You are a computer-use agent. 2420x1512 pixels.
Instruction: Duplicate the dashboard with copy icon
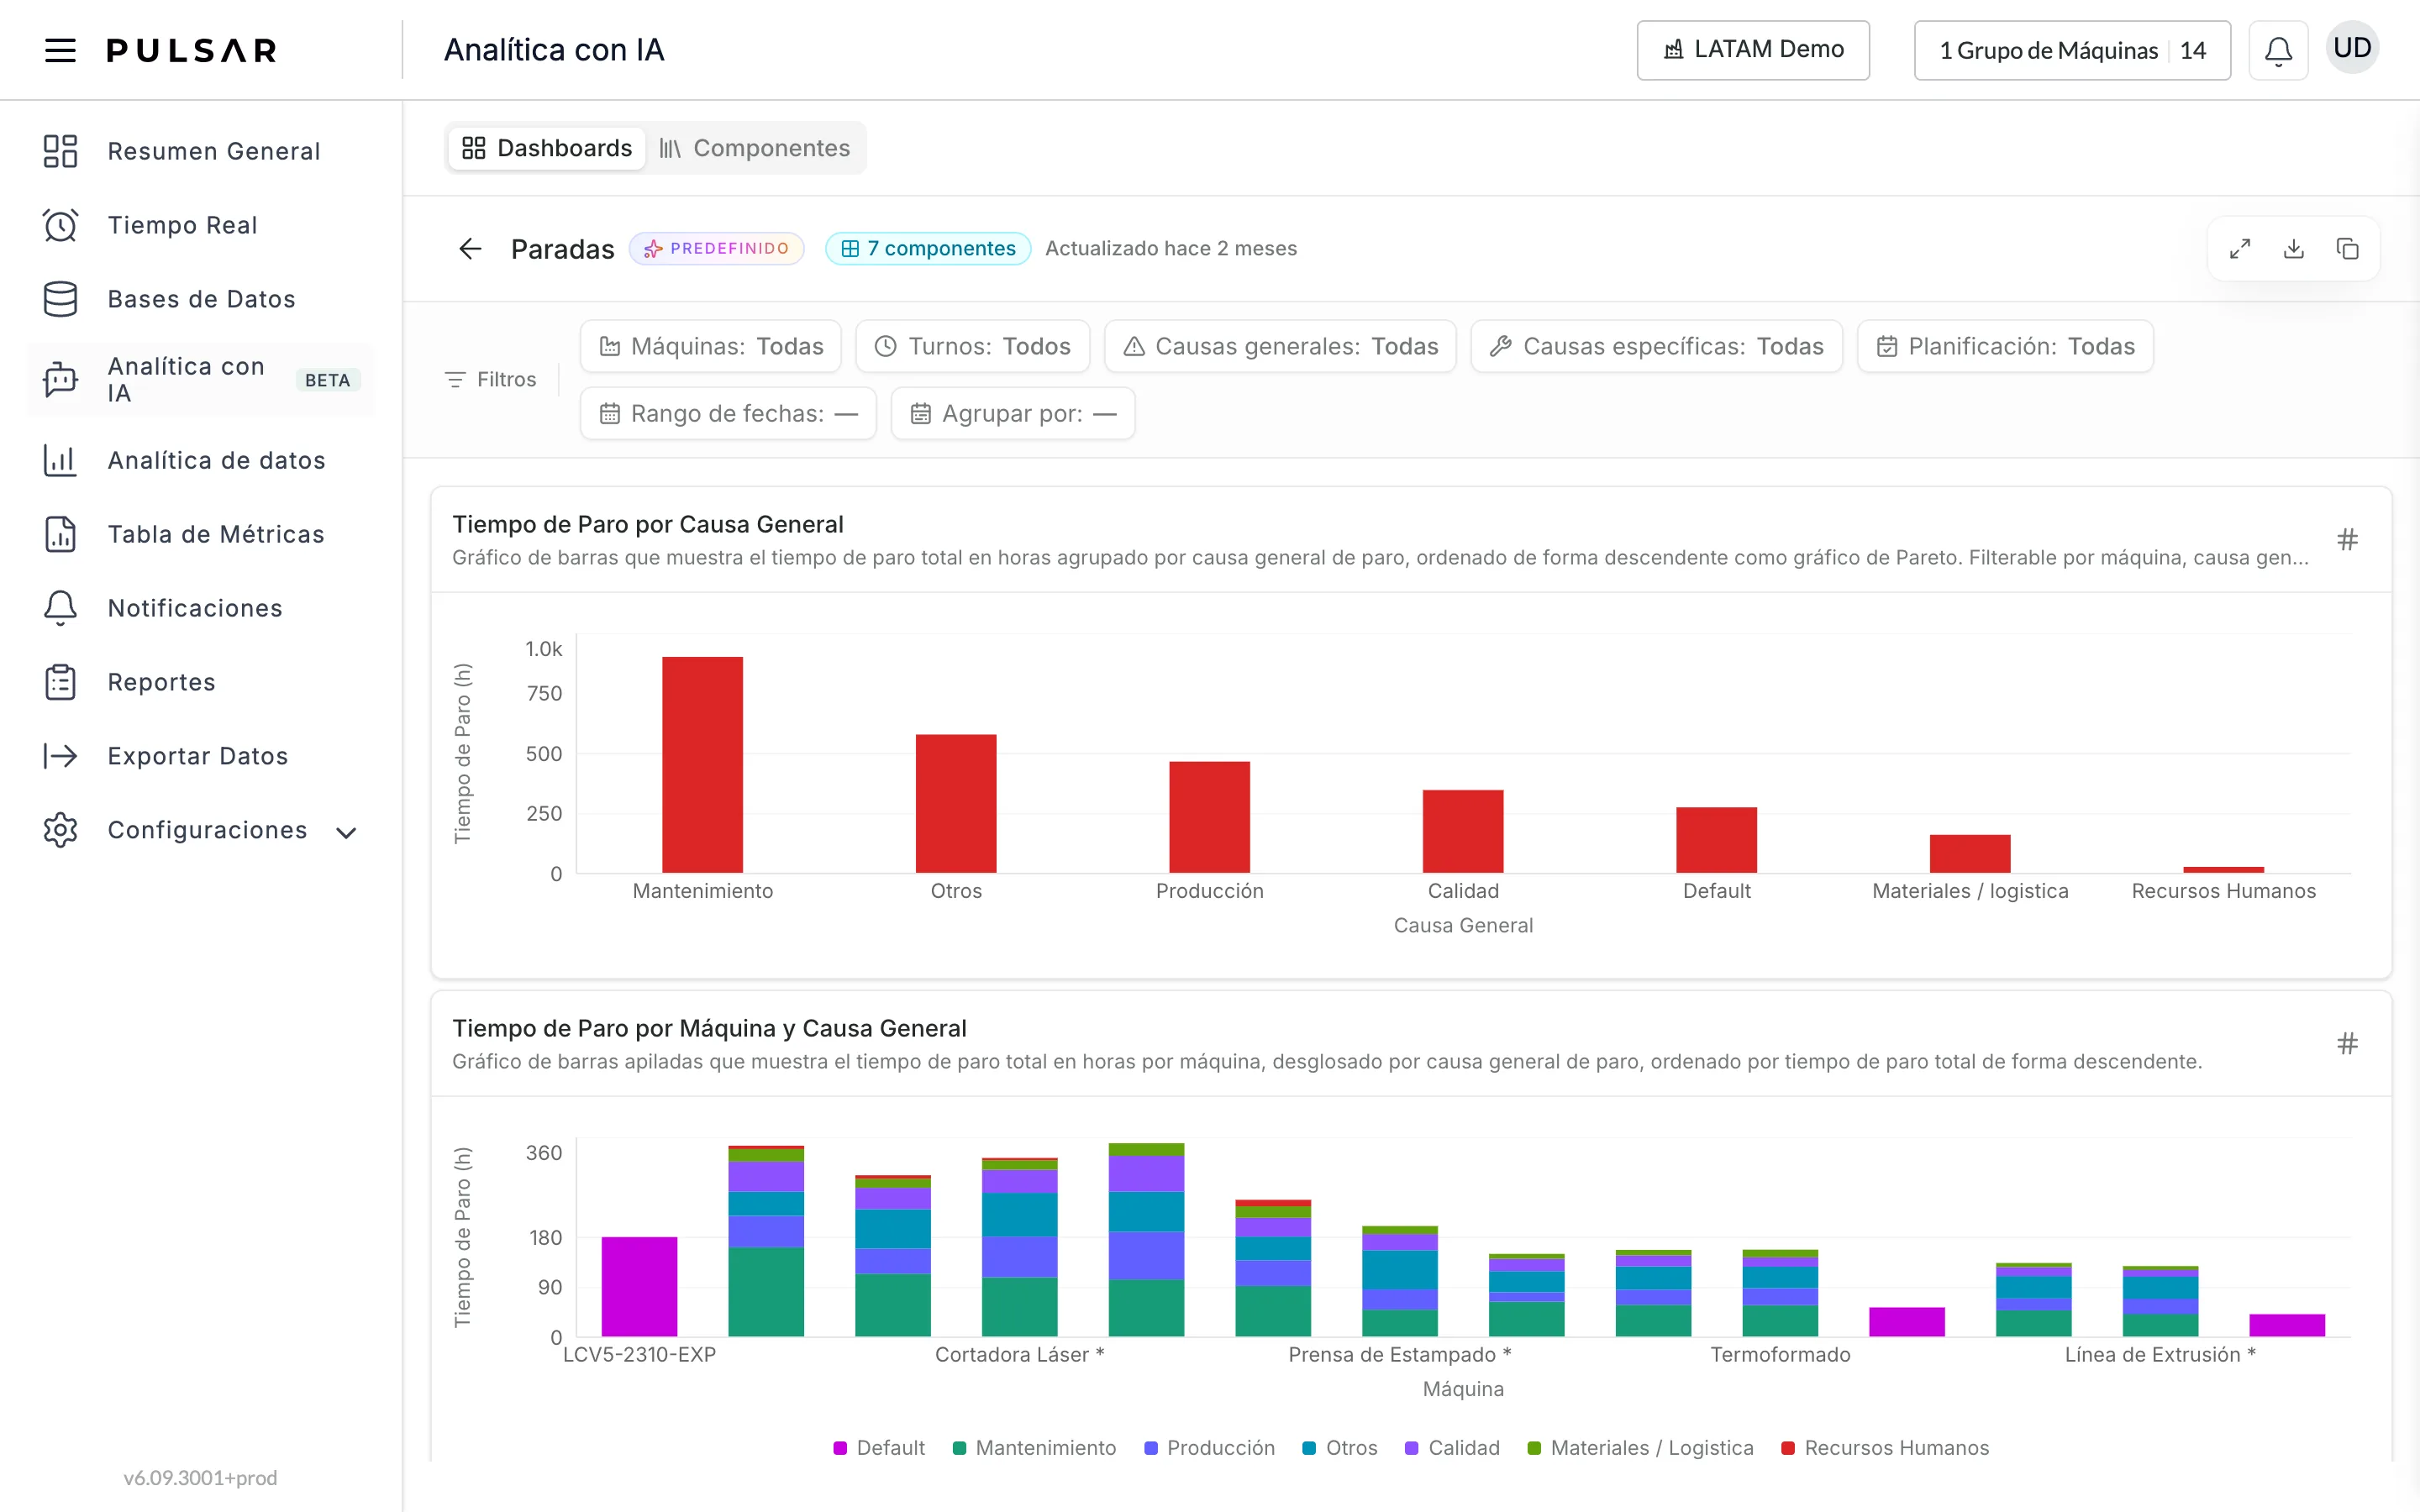(x=2347, y=248)
